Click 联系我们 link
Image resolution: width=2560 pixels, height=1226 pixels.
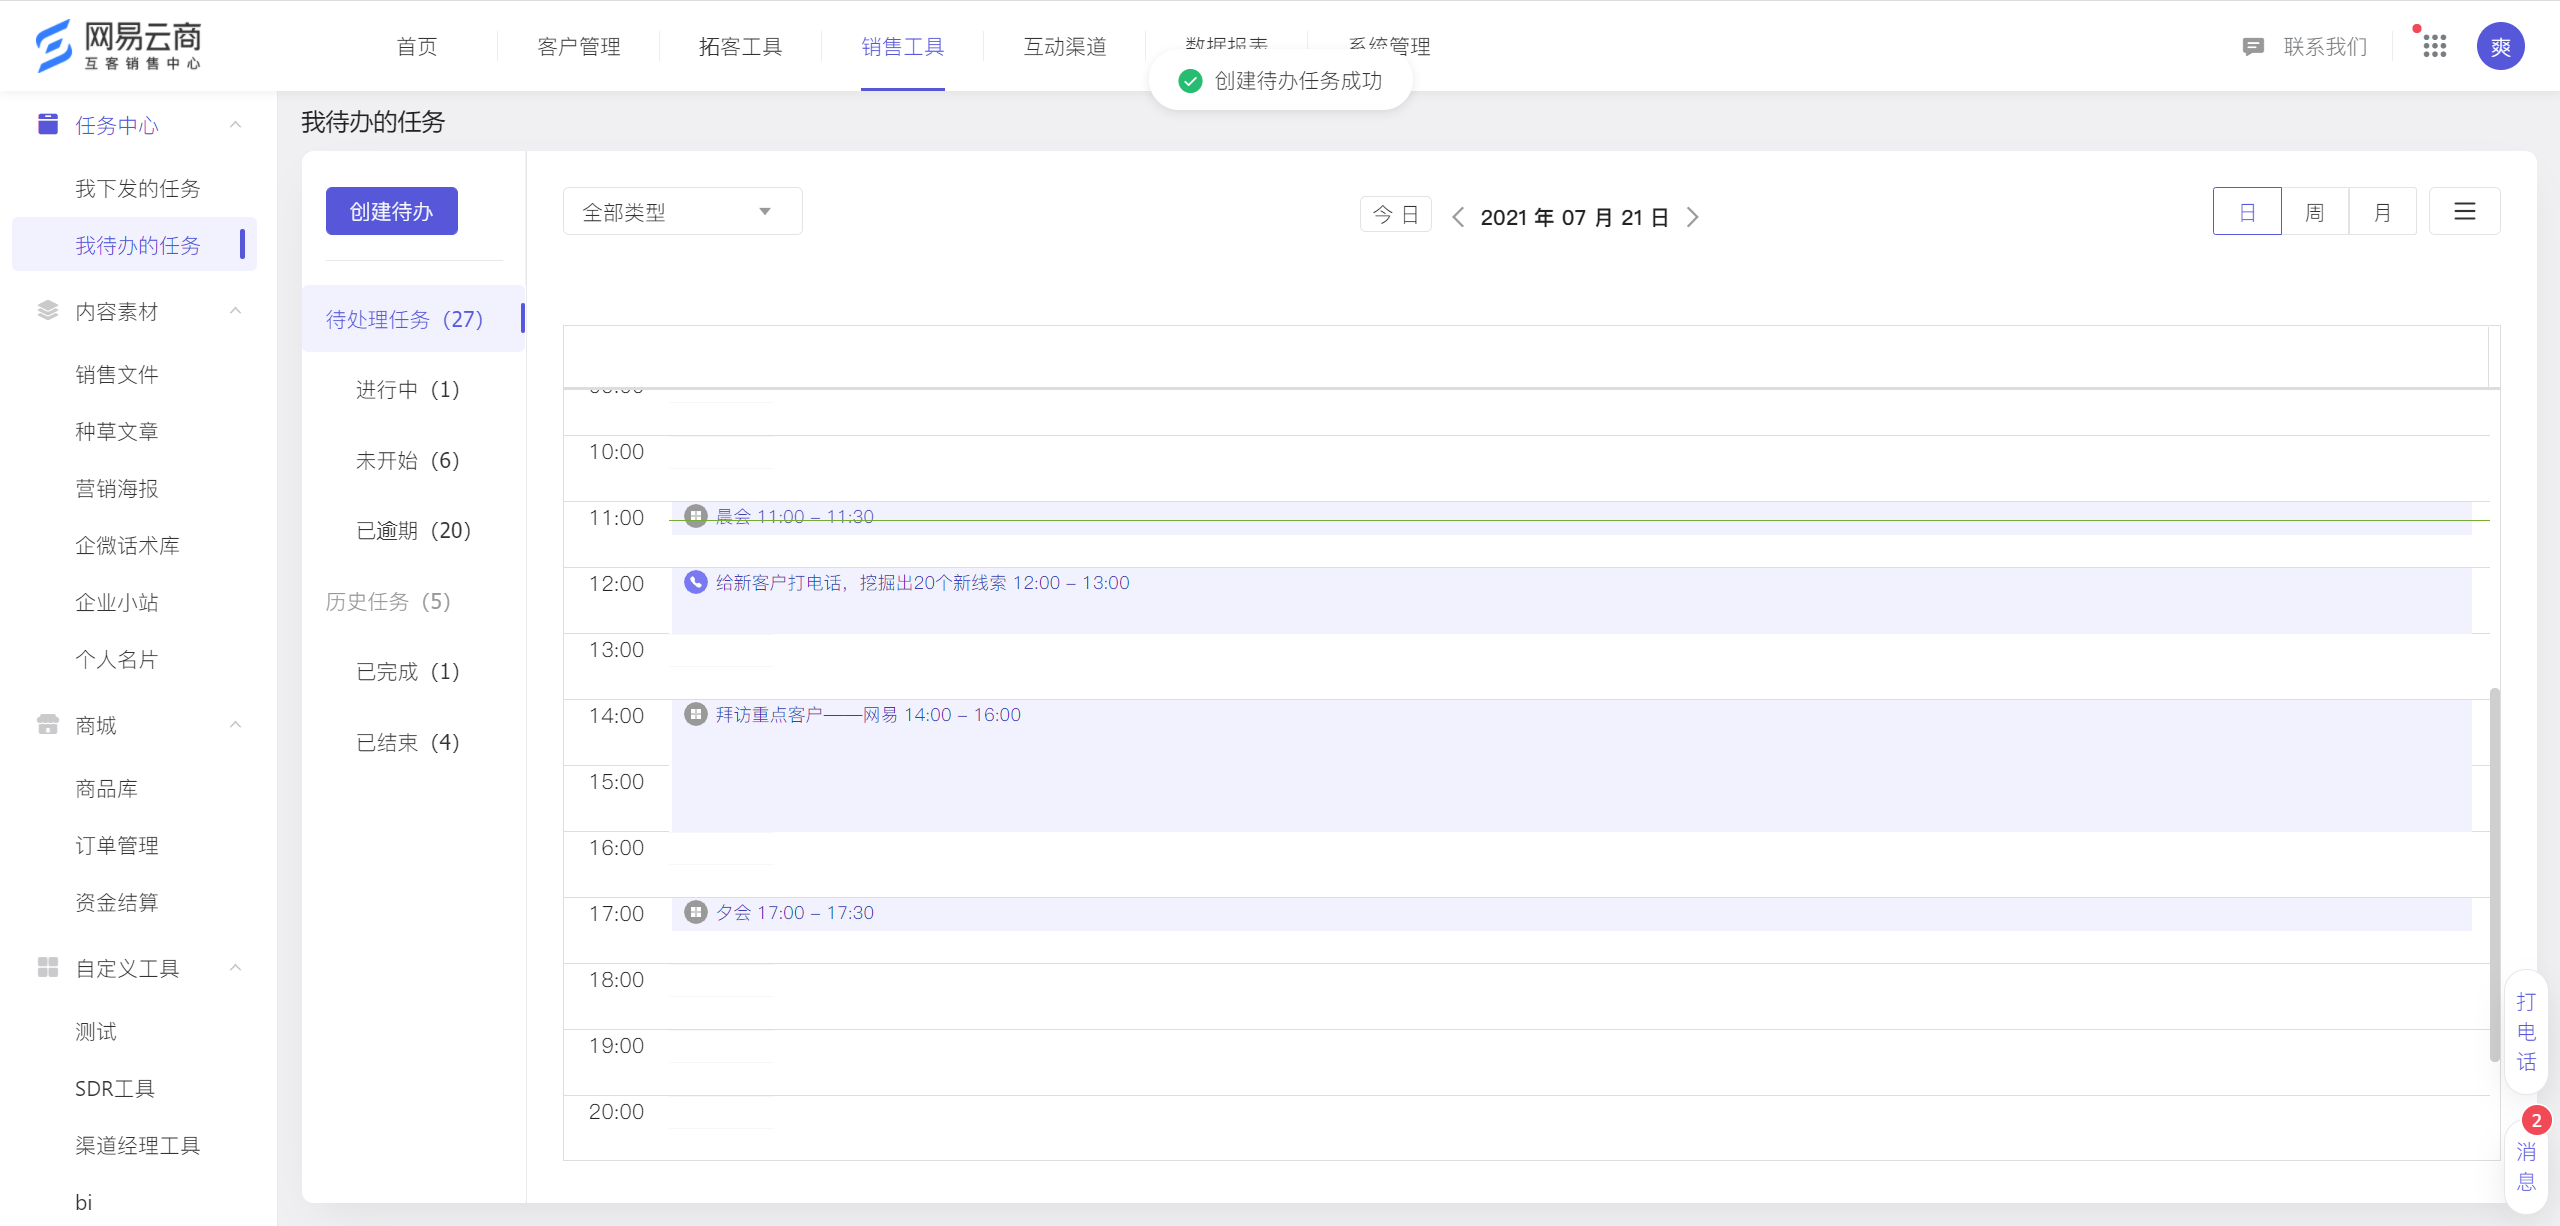(x=2326, y=47)
